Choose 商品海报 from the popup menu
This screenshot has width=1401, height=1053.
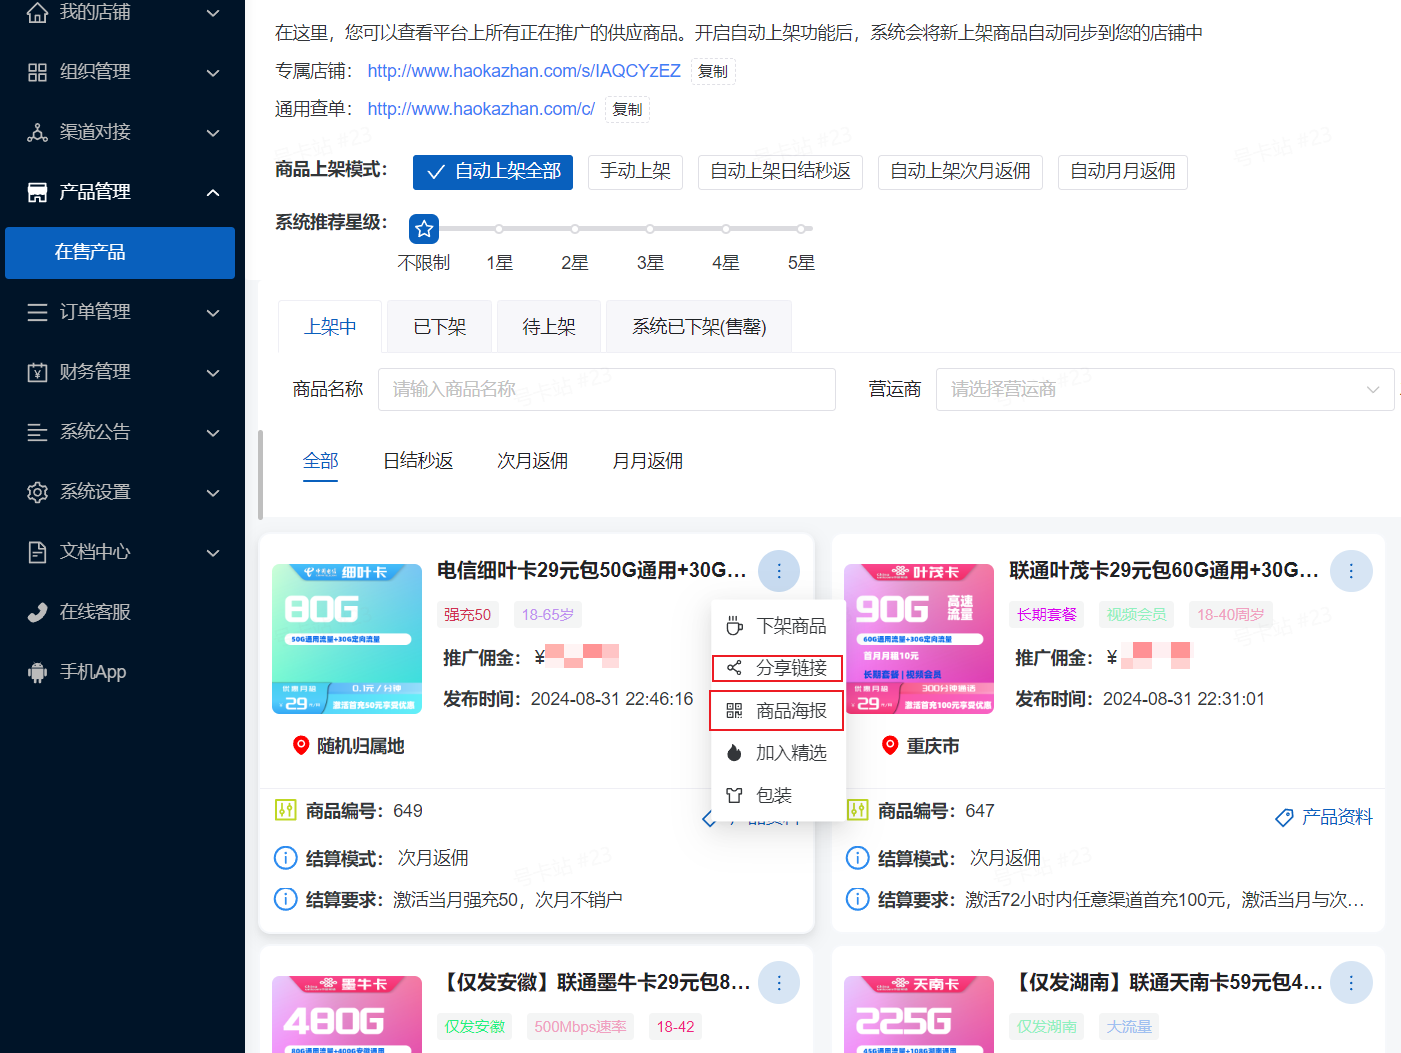[778, 711]
